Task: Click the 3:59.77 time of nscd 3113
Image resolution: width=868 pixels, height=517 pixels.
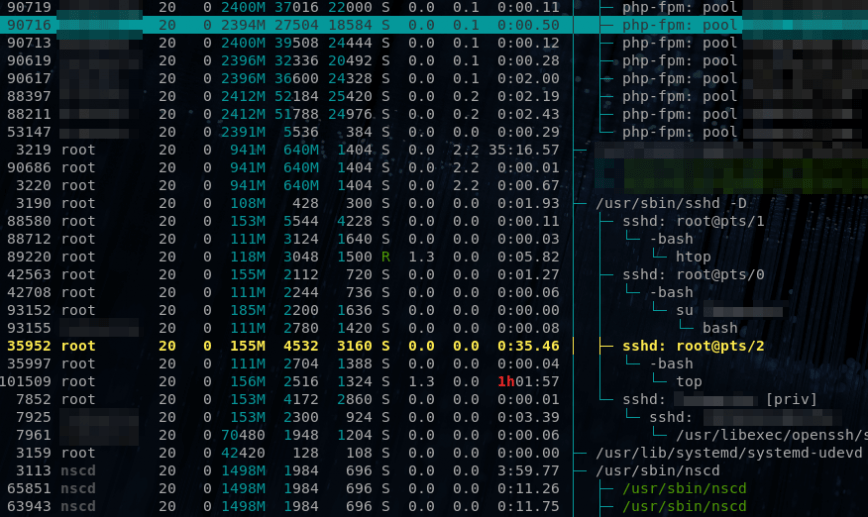Action: click(x=528, y=471)
